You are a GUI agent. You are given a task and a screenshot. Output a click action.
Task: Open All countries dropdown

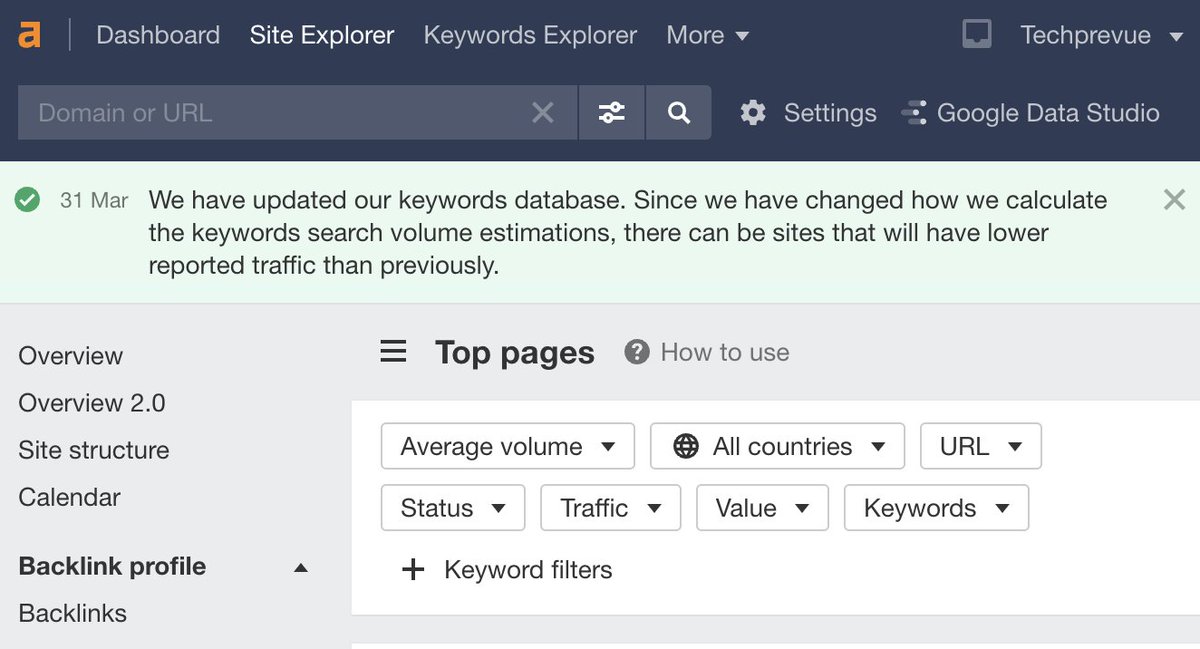click(x=777, y=446)
